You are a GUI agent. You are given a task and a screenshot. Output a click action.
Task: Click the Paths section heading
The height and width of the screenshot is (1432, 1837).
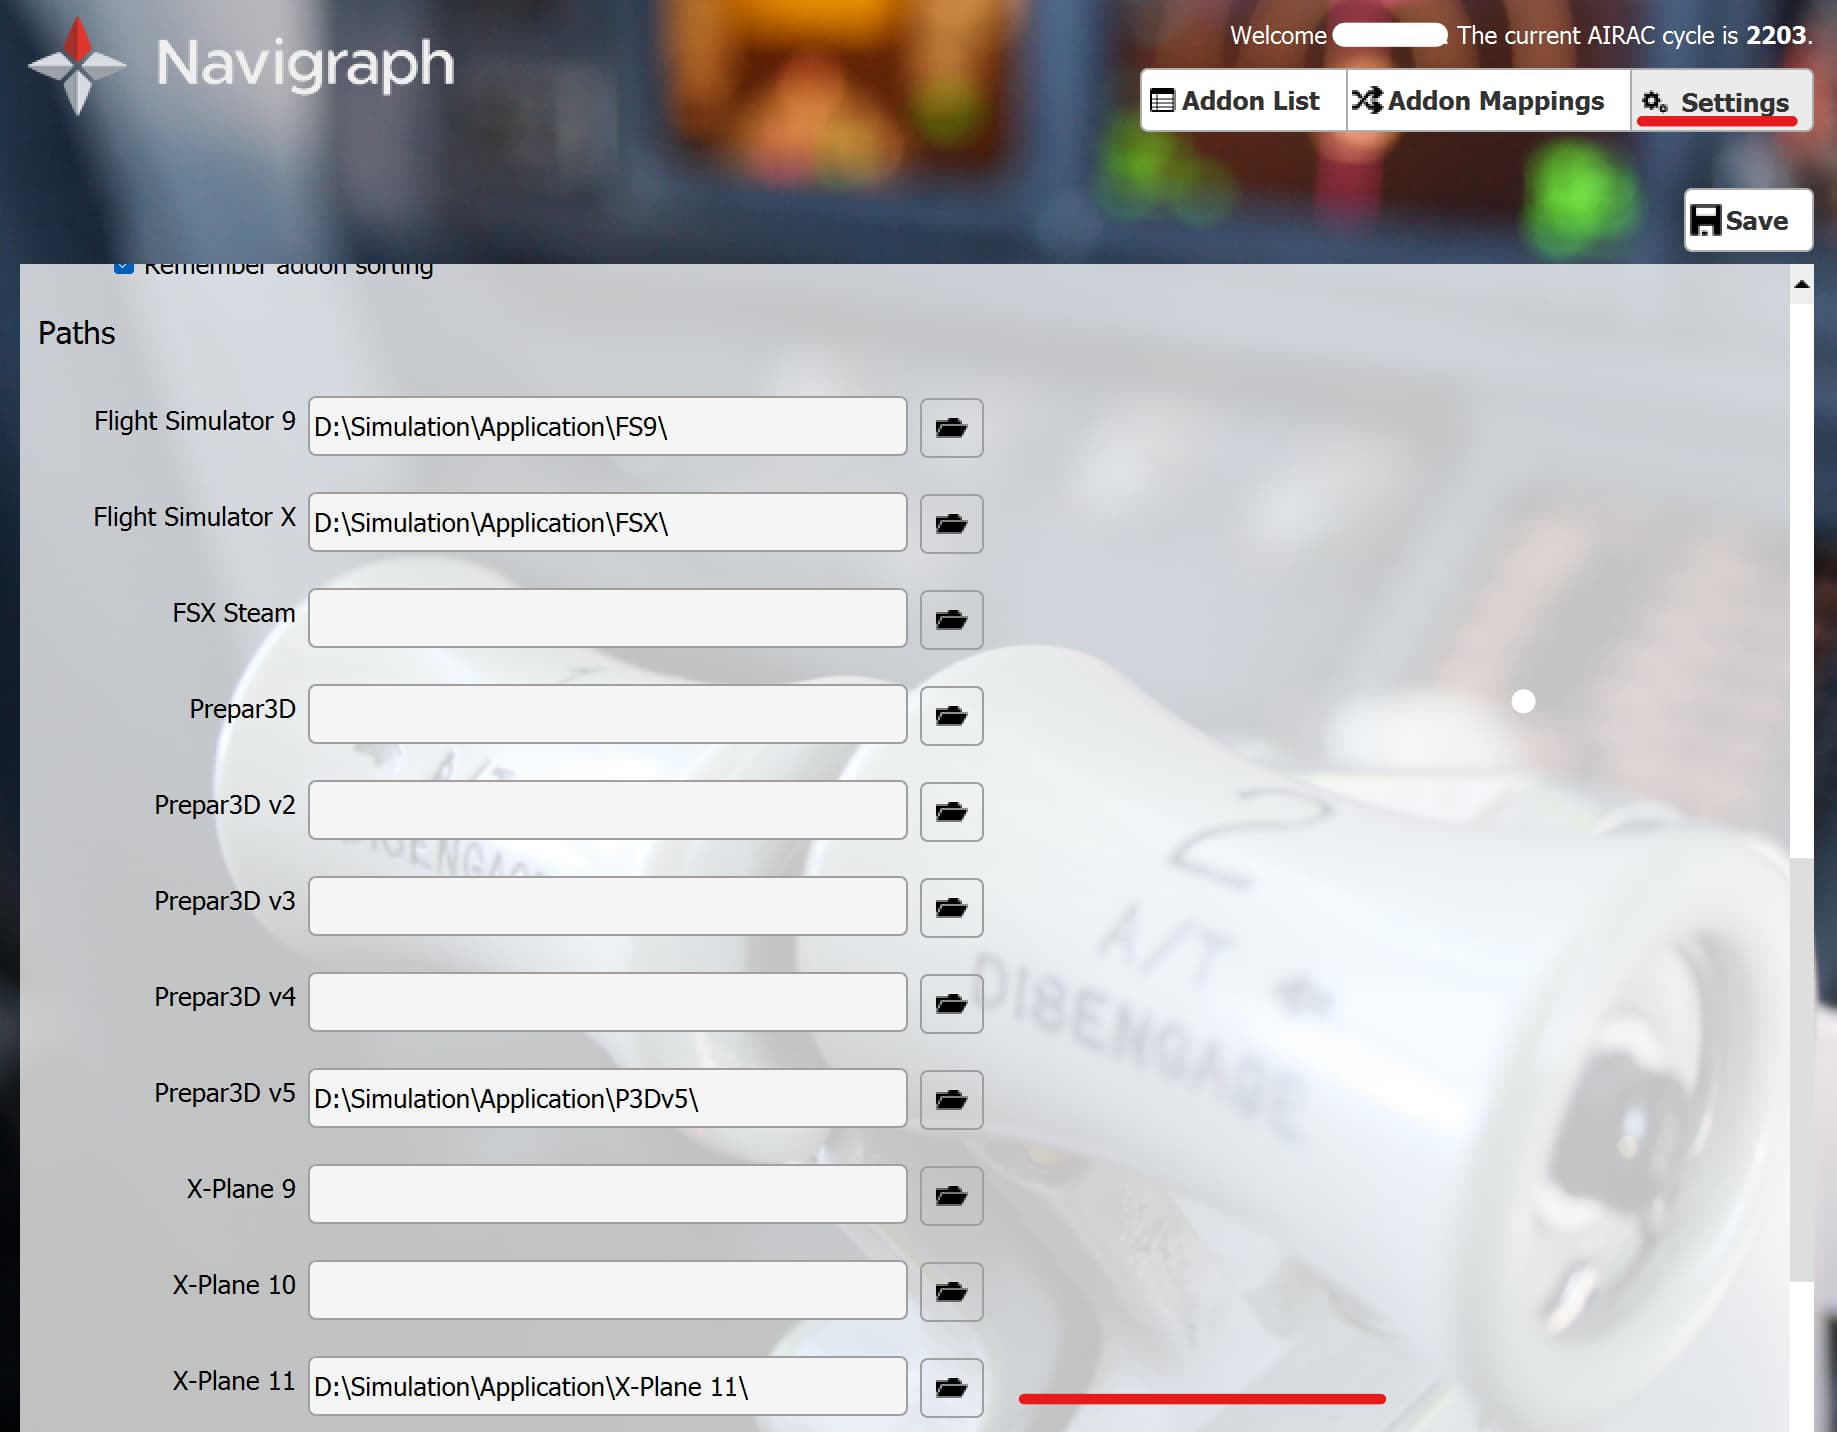(x=77, y=333)
